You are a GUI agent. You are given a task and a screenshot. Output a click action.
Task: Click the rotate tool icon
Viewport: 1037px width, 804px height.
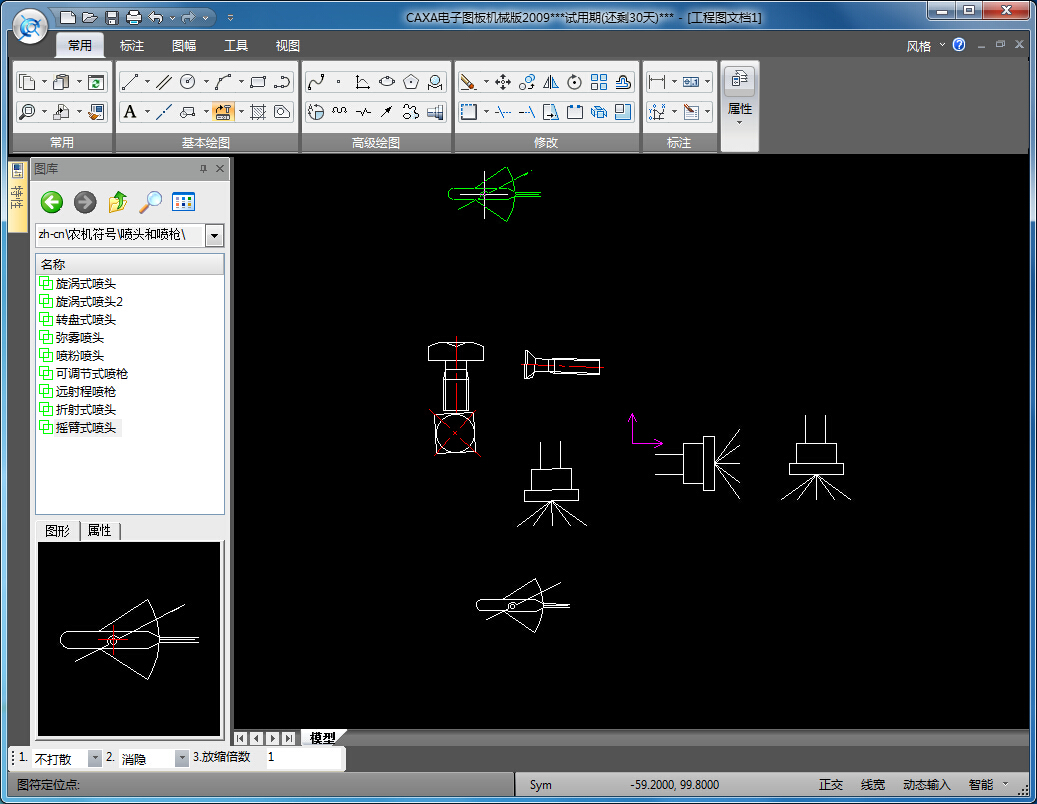coord(574,82)
